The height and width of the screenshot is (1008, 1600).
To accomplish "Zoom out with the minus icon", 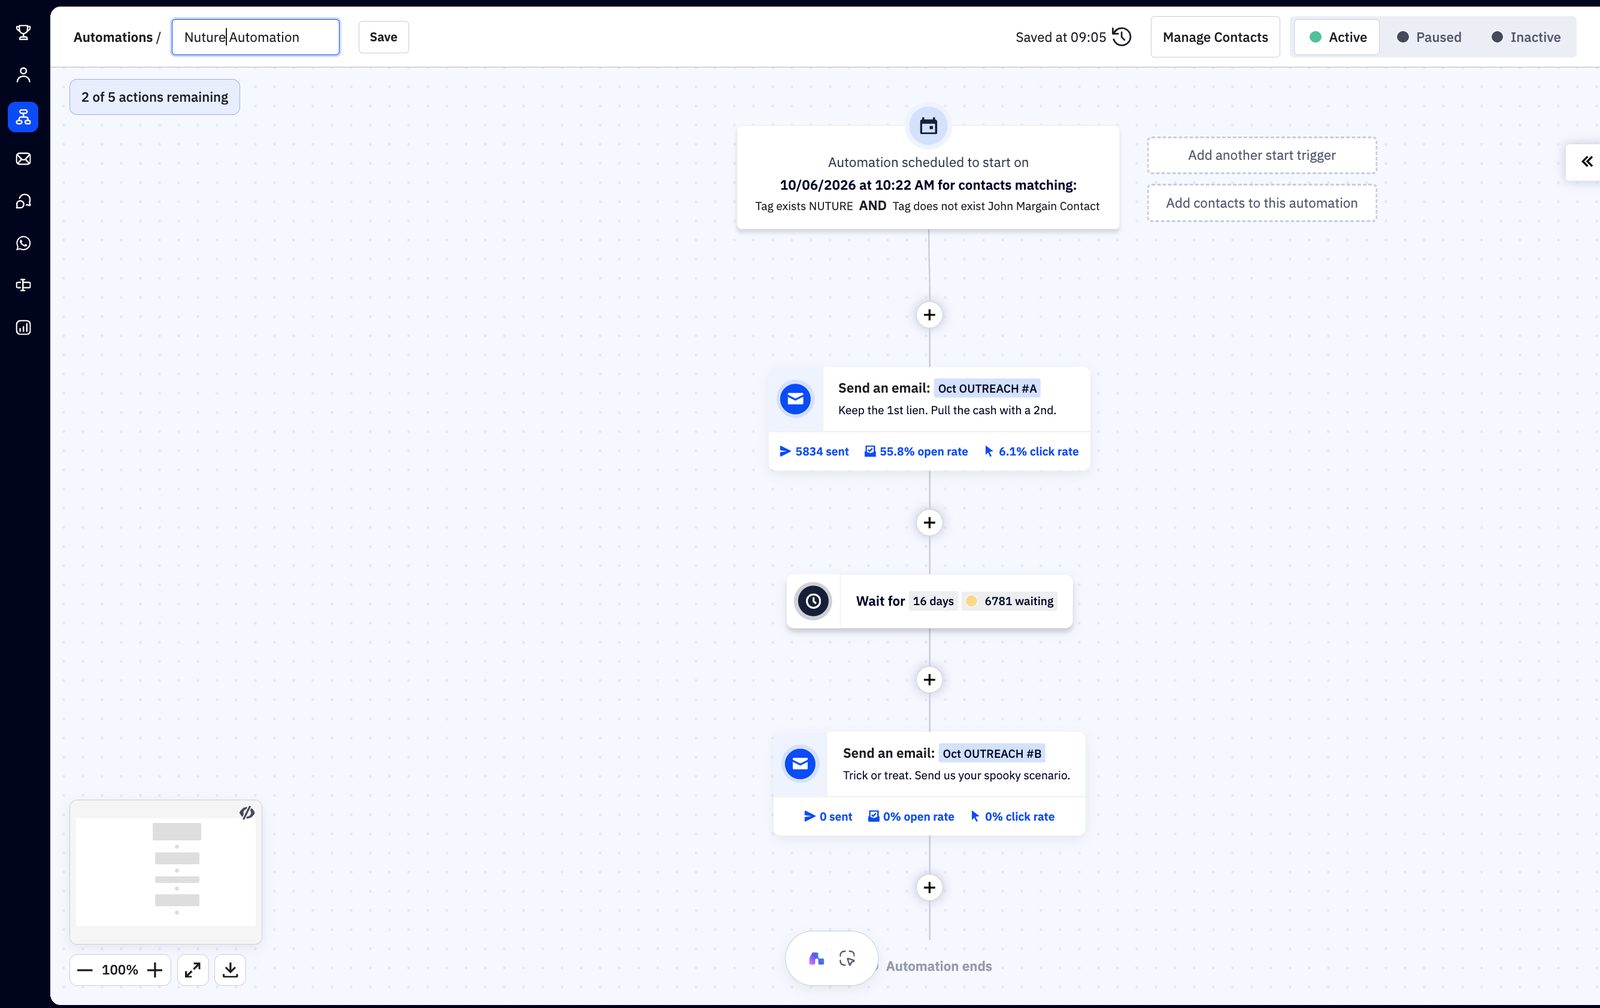I will [85, 970].
